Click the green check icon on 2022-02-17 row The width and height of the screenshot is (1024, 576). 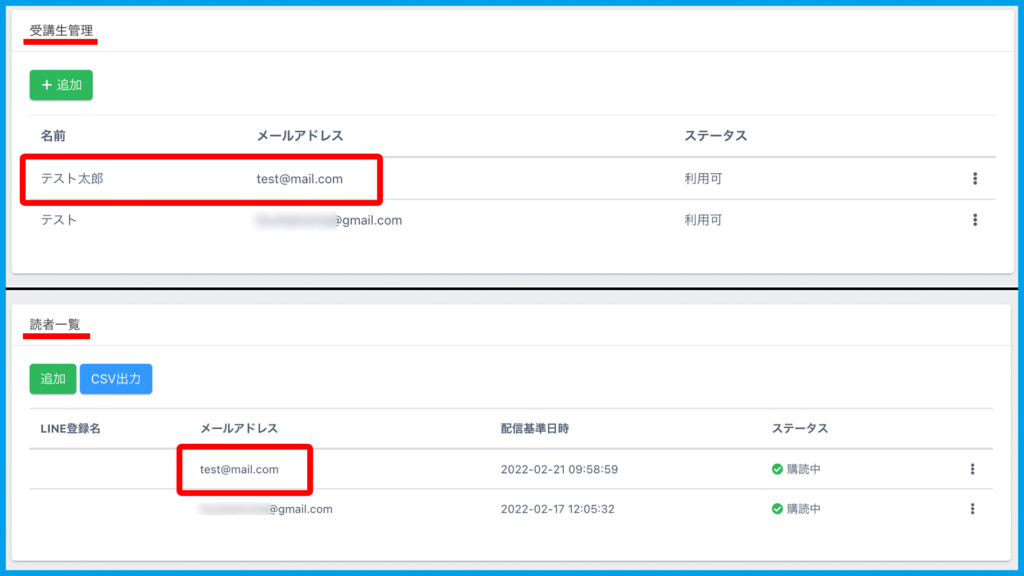[777, 509]
